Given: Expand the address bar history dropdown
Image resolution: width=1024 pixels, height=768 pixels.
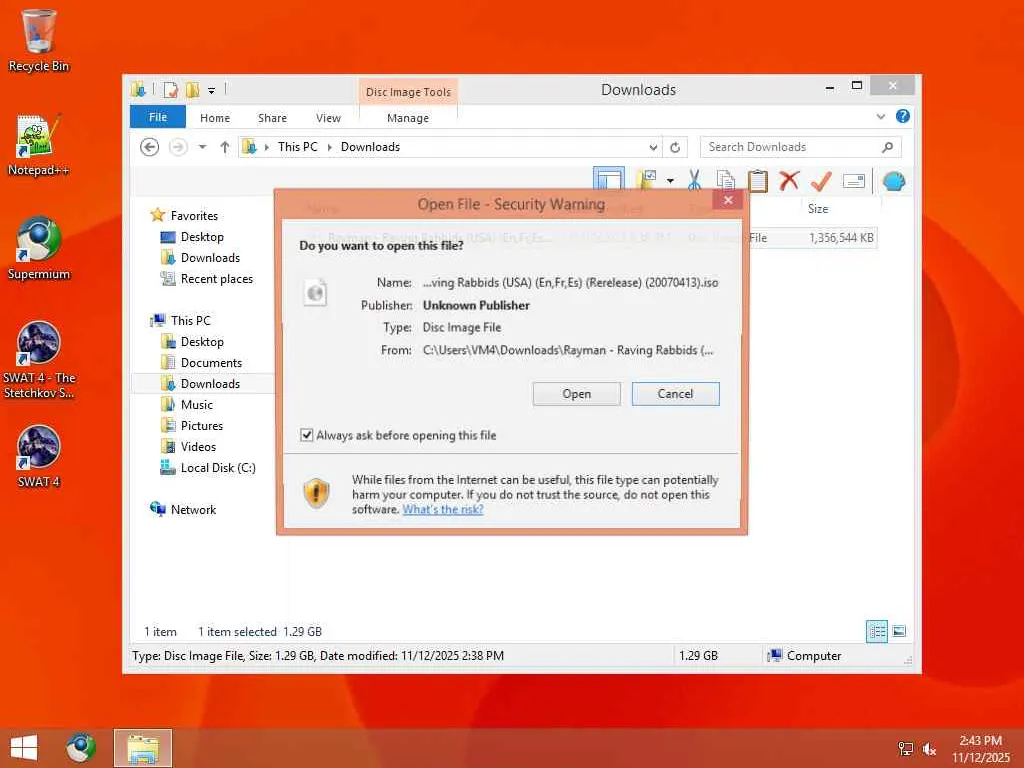Looking at the screenshot, I should (653, 148).
